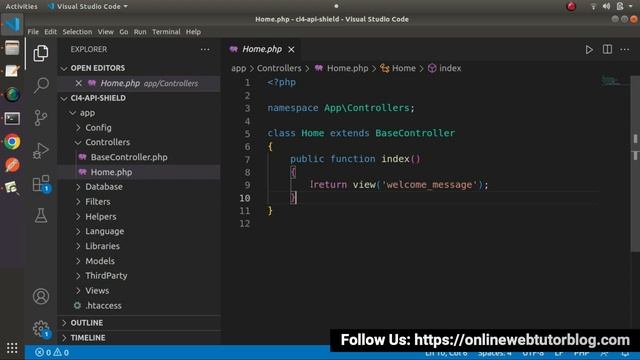This screenshot has height=360, width=640.
Task: Open the Go menu
Action: click(x=124, y=32)
